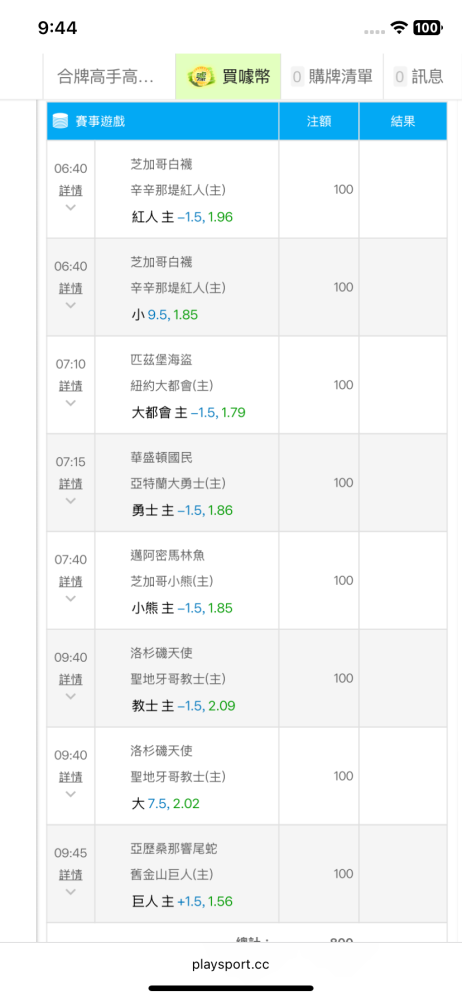Open 詳情 for the 09:45 Diamondbacks vs Giants game
462x1000 pixels.
point(71,874)
